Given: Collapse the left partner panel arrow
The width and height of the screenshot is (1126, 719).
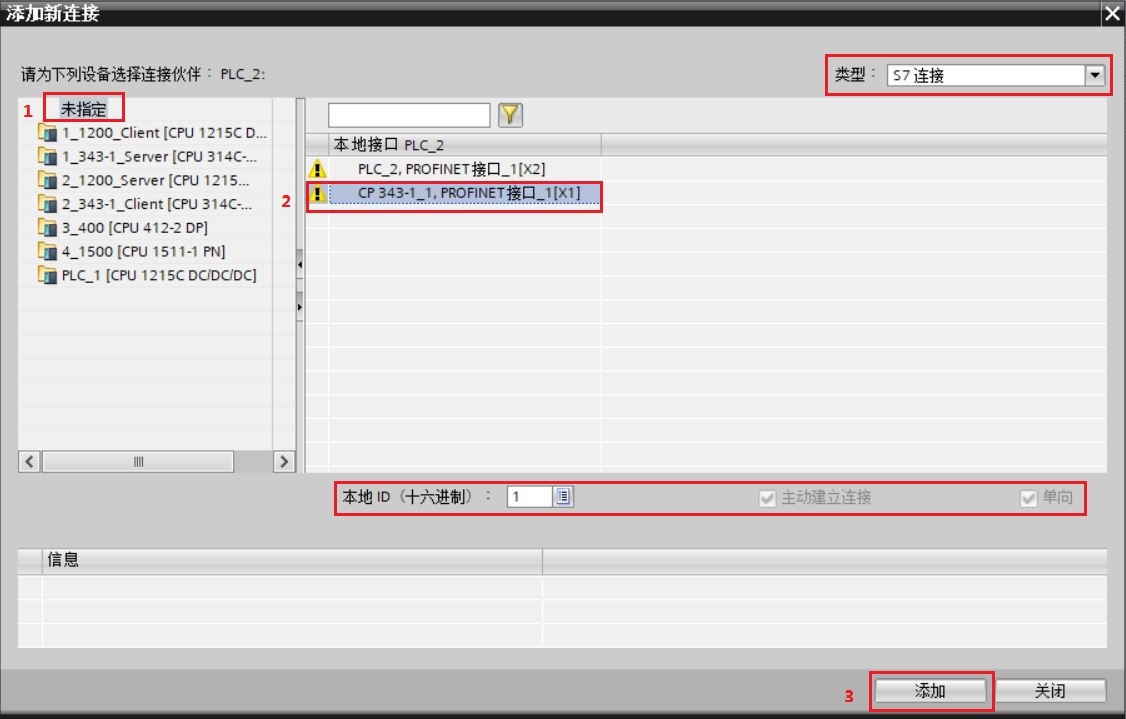Looking at the screenshot, I should tap(299, 264).
